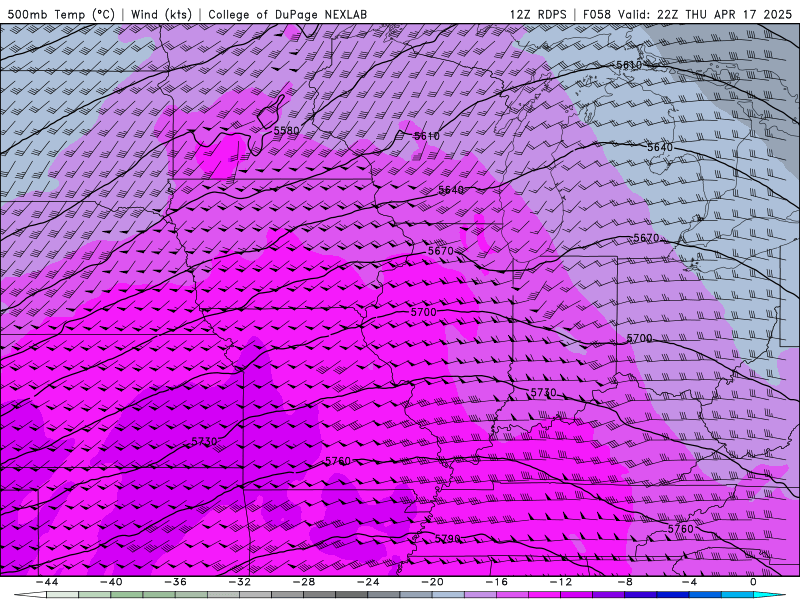Click the "F058" forecast hour text
This screenshot has height=600, width=800.
[x=596, y=14]
